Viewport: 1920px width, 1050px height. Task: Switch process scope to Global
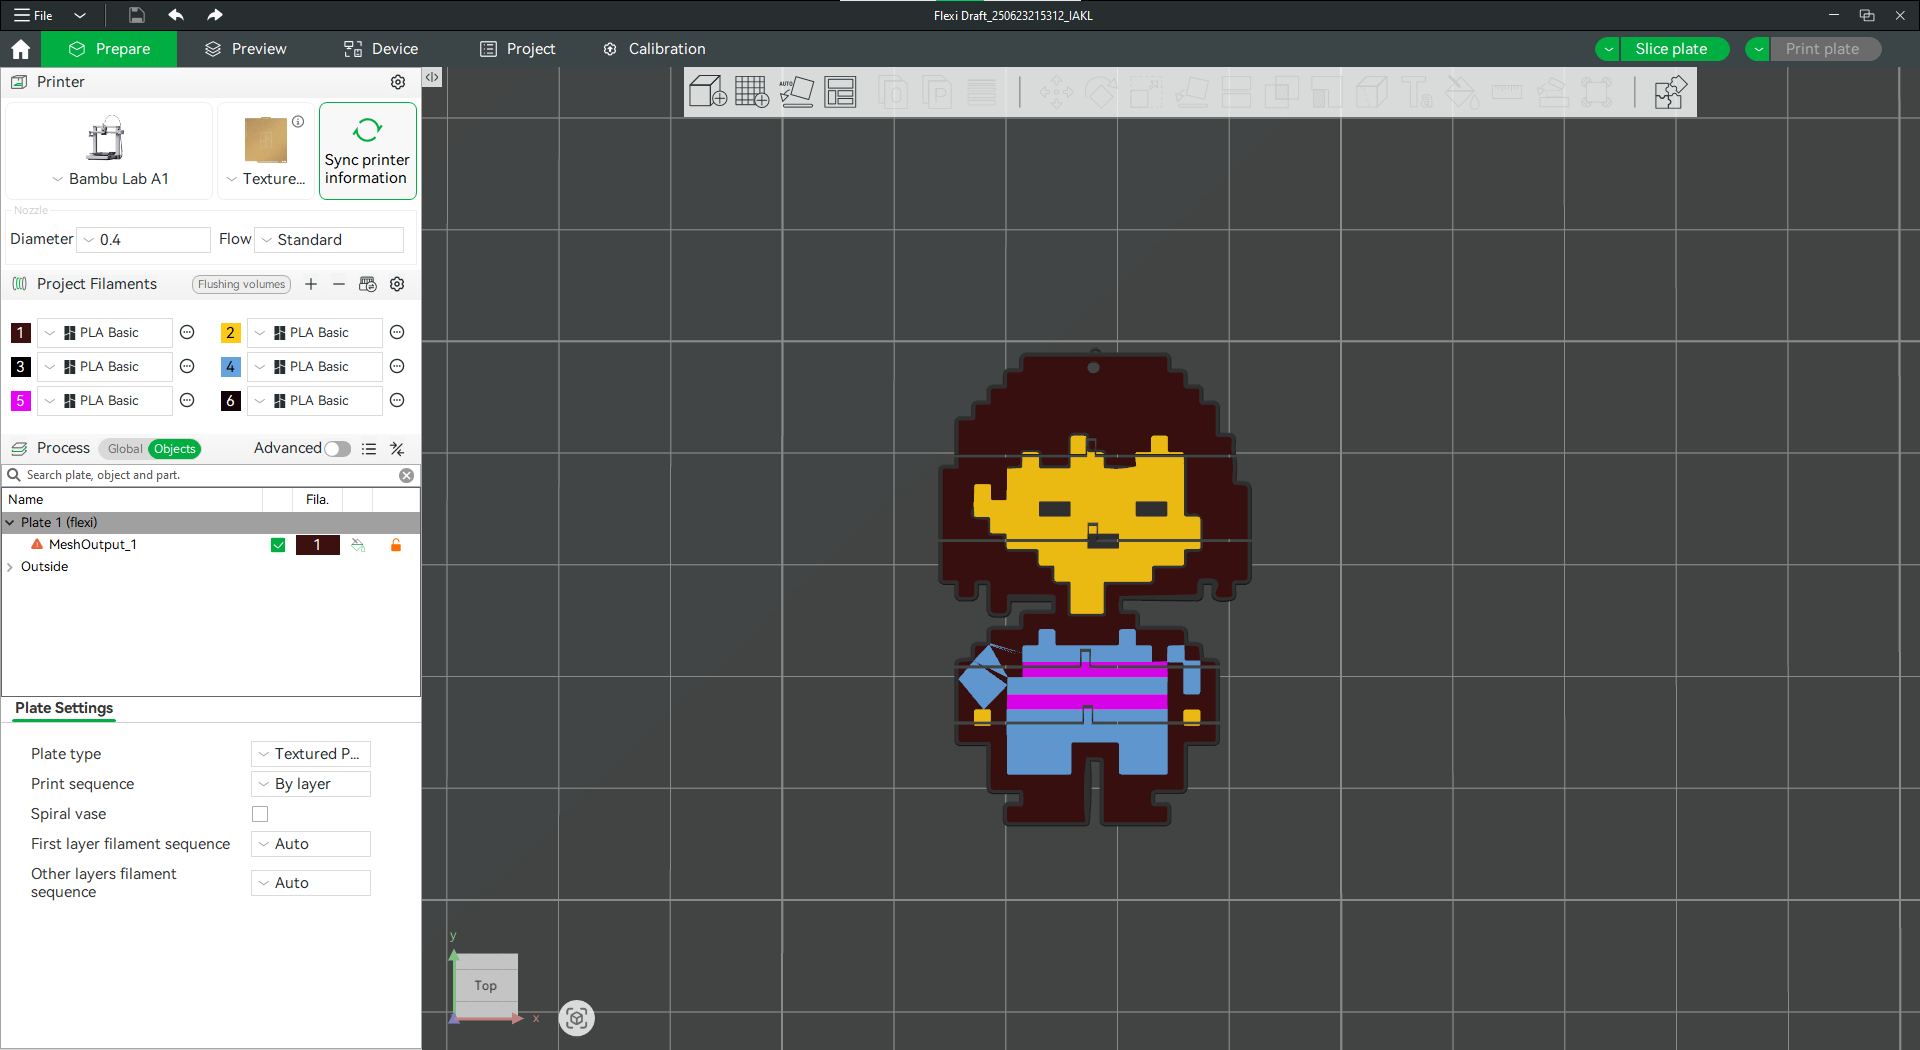(125, 449)
